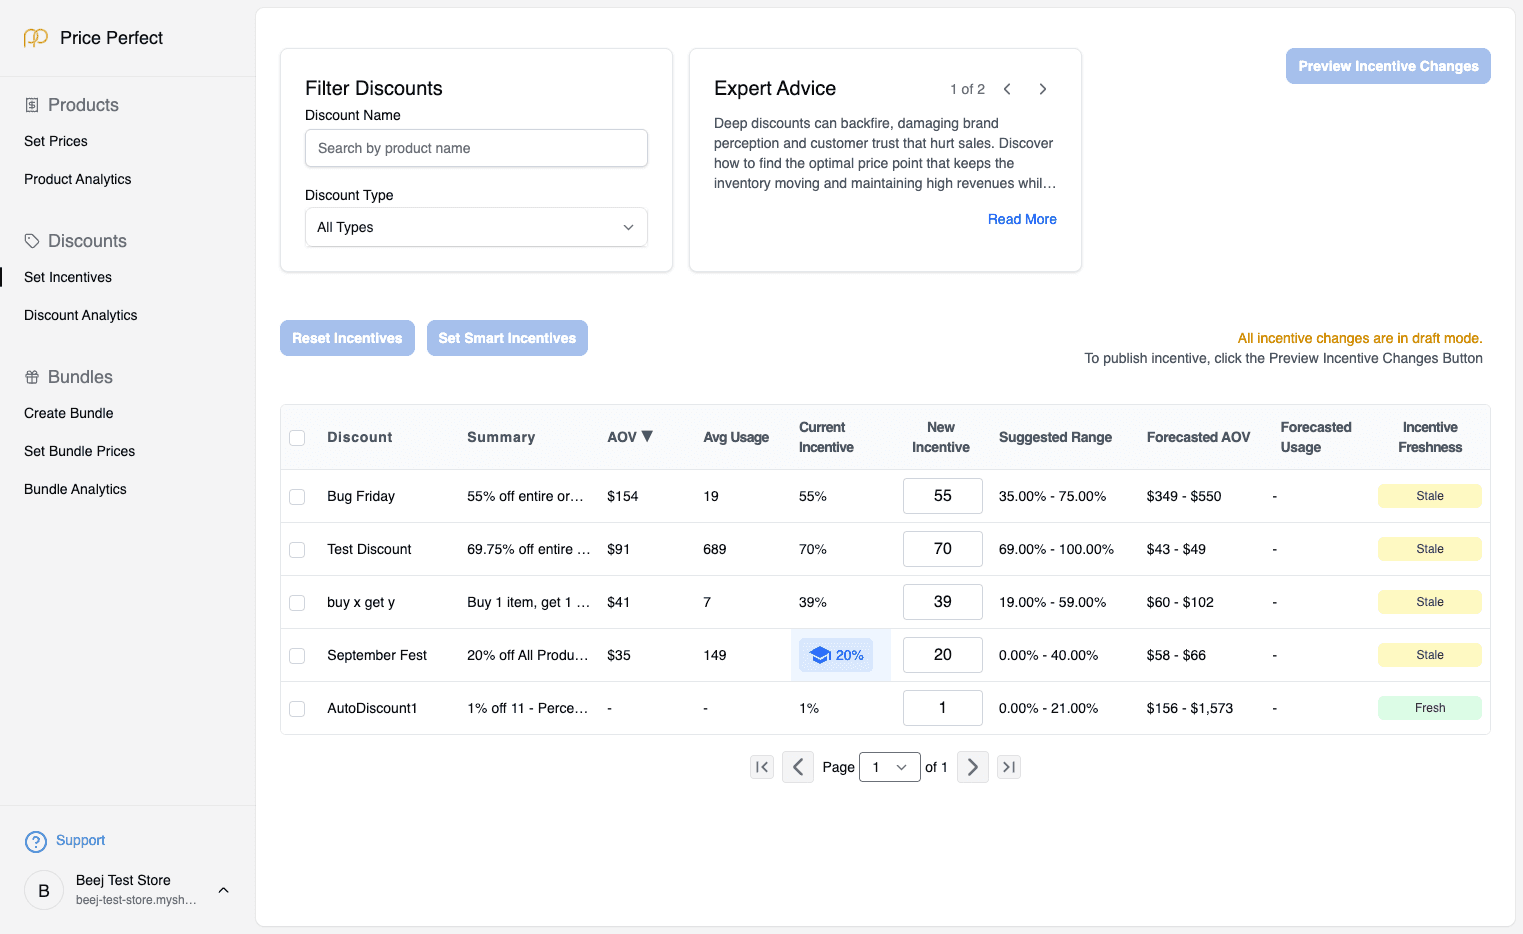Click the next arrow in Expert Advice
Viewport: 1523px width, 934px height.
pyautogui.click(x=1042, y=89)
